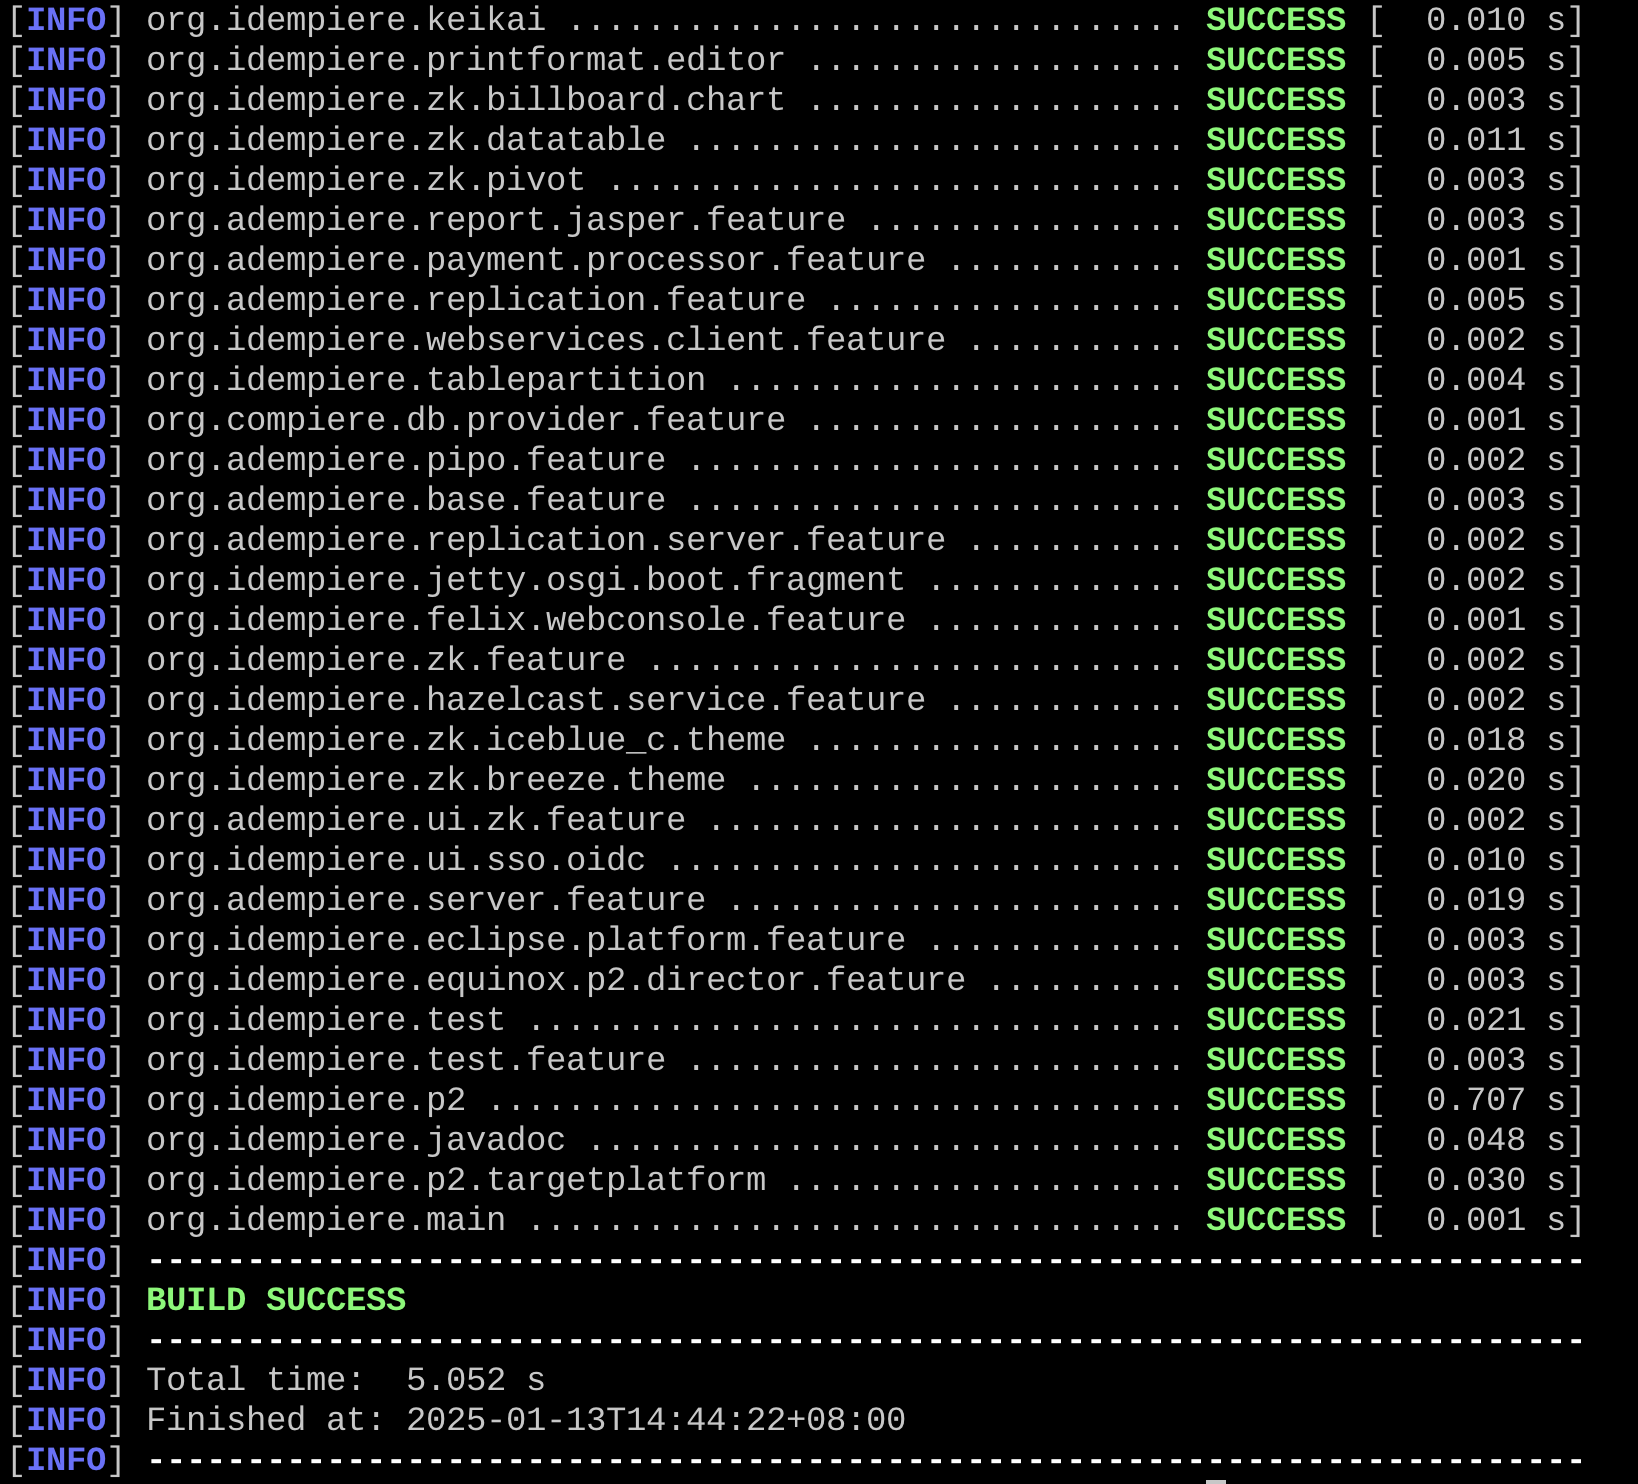Select the 0.011 s duration value
The image size is (1638, 1484).
pos(1496,140)
